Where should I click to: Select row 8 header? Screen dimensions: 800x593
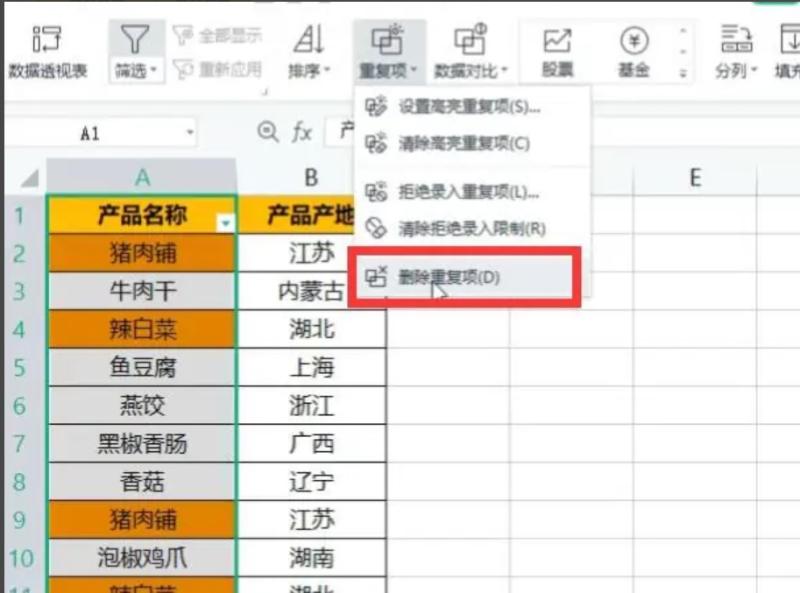point(19,482)
